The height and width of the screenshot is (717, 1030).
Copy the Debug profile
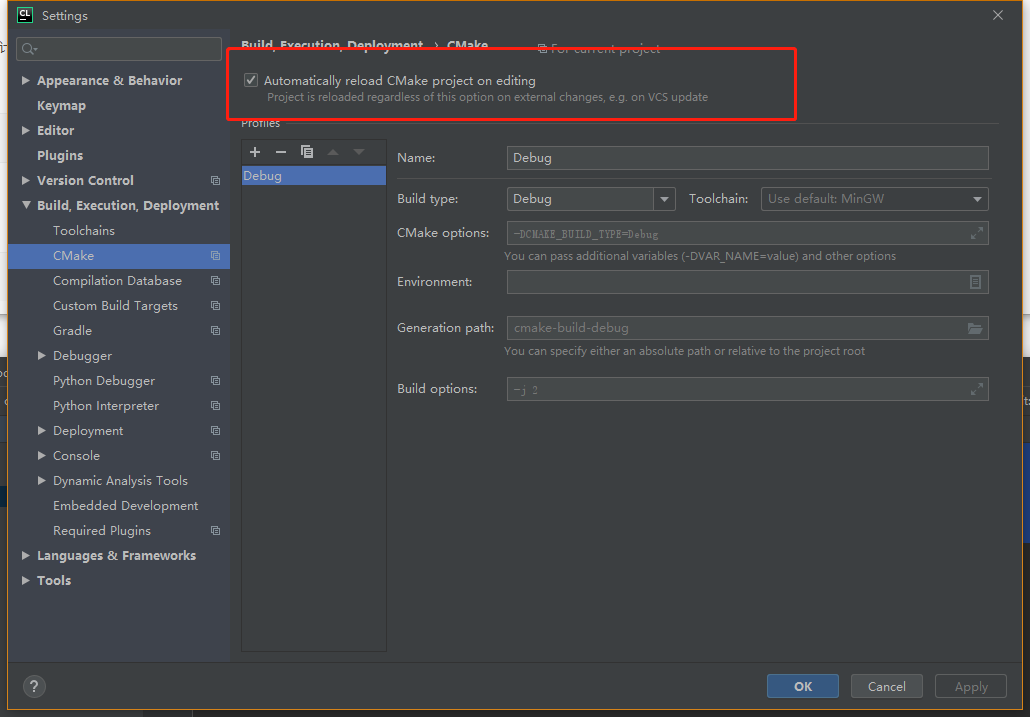307,151
